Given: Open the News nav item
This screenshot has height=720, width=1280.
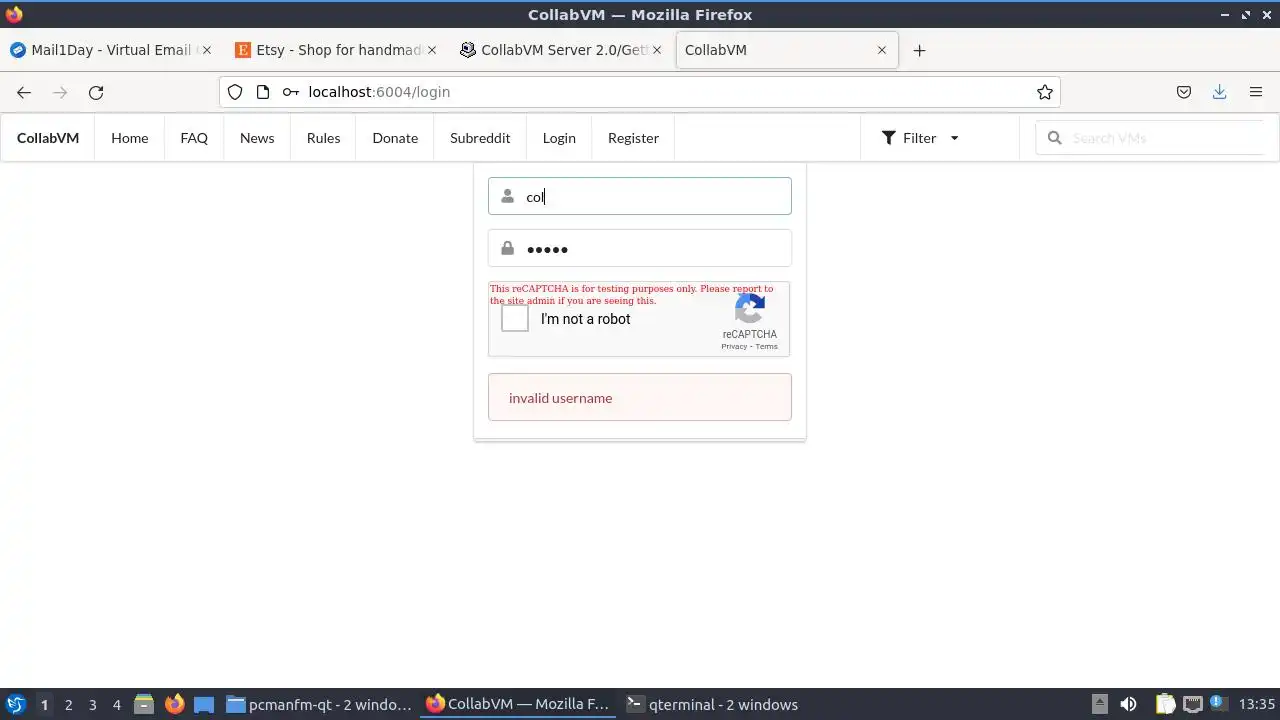Looking at the screenshot, I should click(x=257, y=138).
